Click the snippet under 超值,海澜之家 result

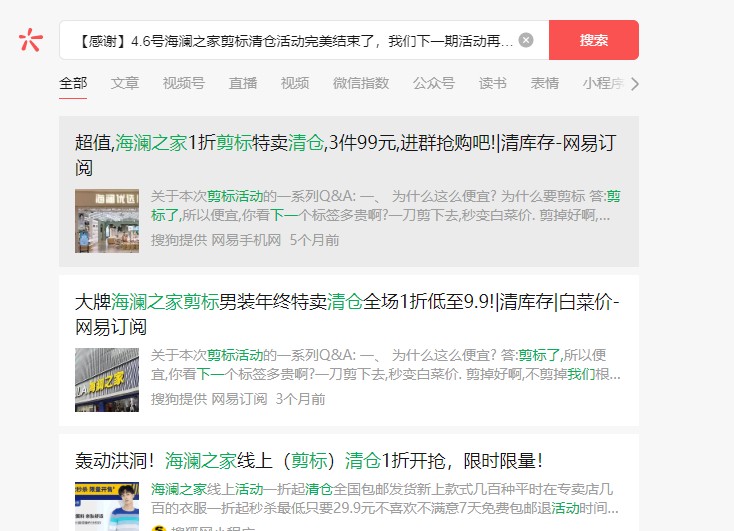click(x=385, y=206)
